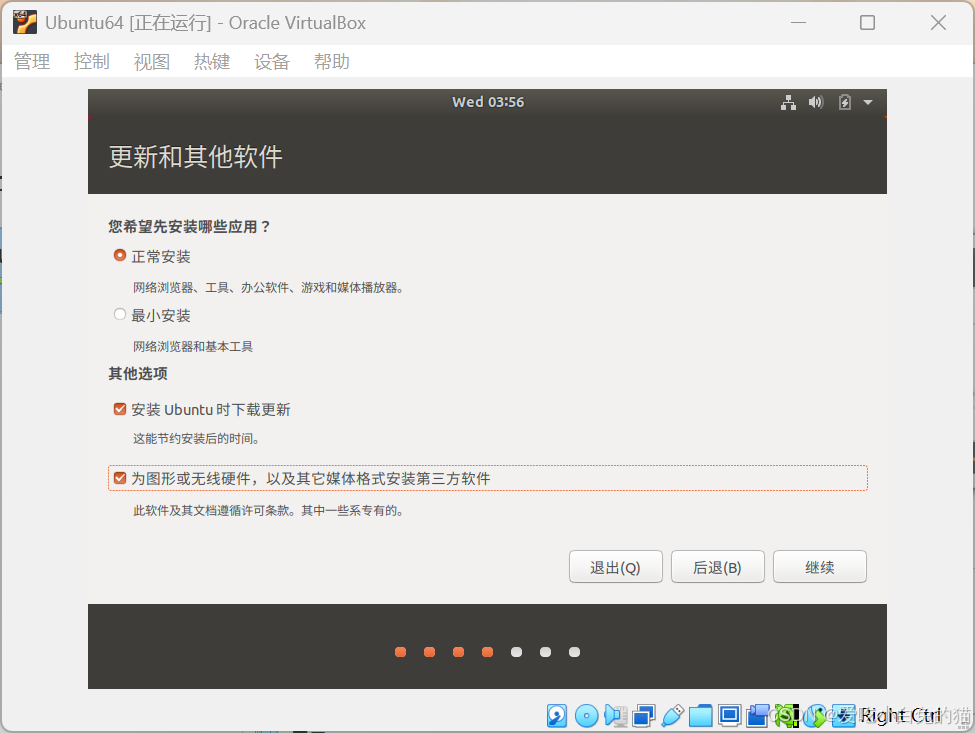Click 您希望先安装哪些应用？ question text
Viewport: 975px width, 733px height.
(190, 226)
